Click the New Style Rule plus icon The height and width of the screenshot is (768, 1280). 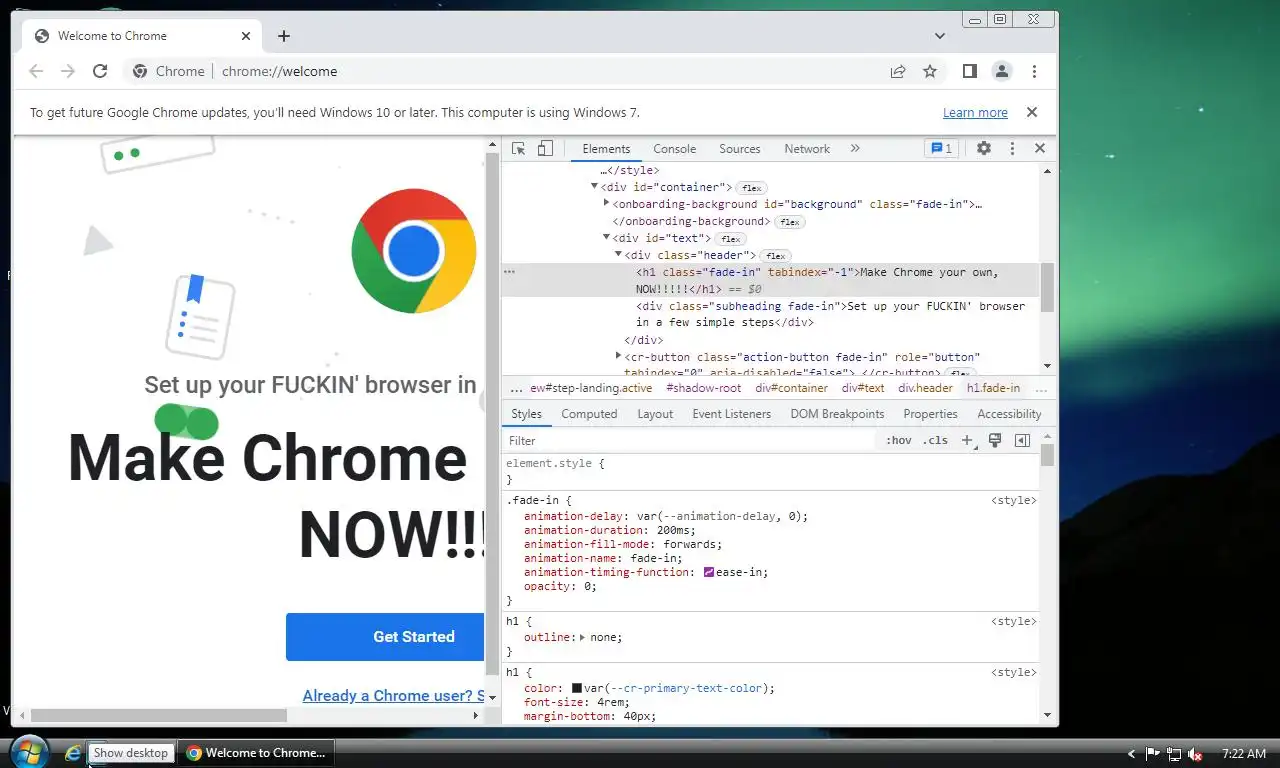point(967,440)
